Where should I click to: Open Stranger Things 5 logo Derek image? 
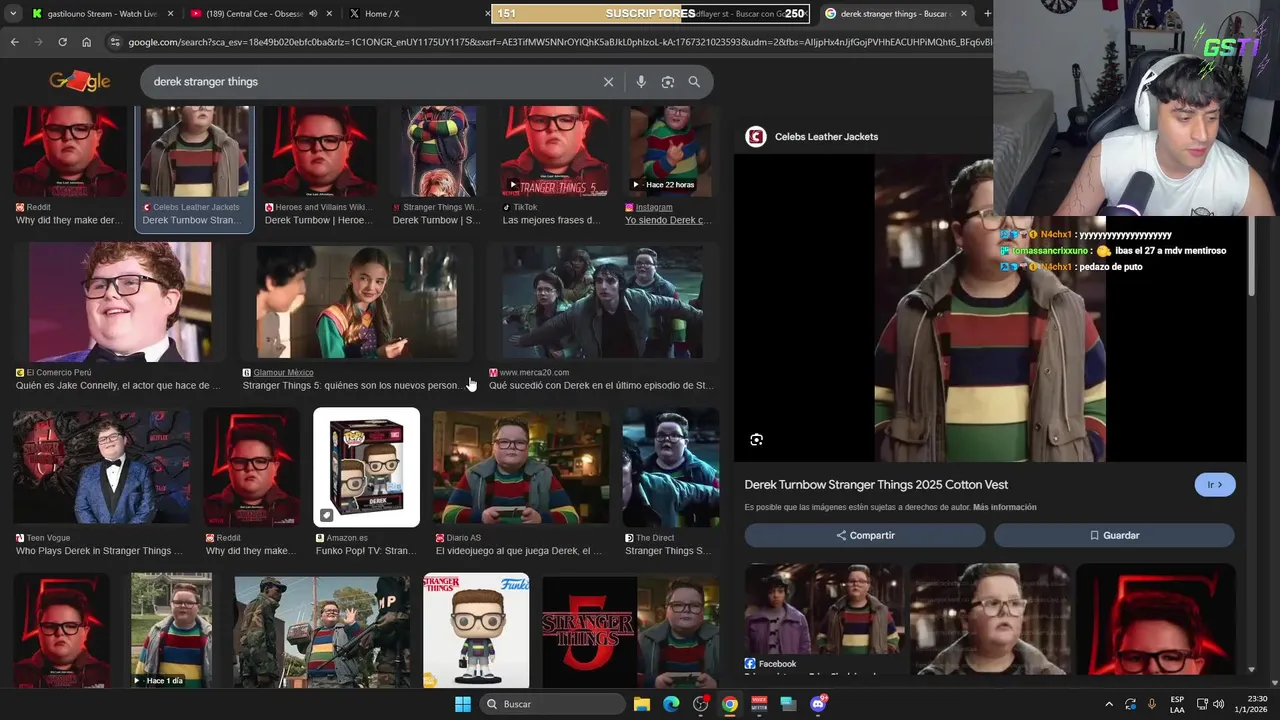[630, 630]
